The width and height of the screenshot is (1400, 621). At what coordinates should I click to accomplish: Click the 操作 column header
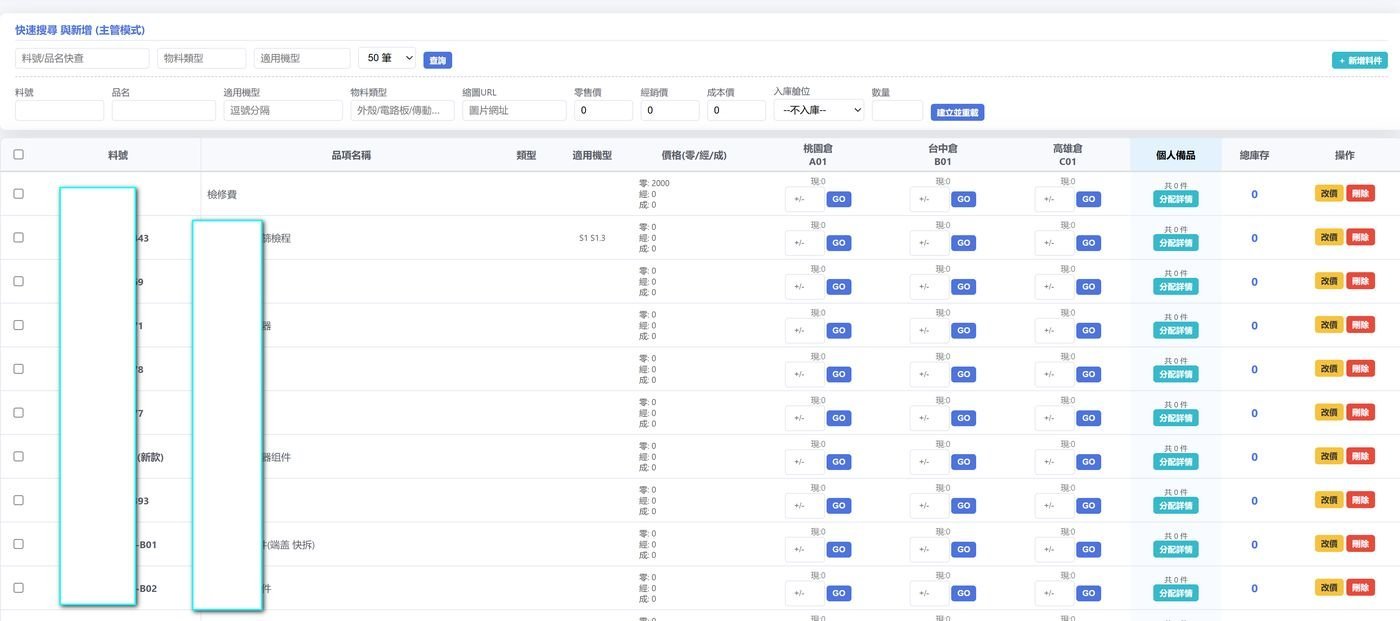[1345, 156]
